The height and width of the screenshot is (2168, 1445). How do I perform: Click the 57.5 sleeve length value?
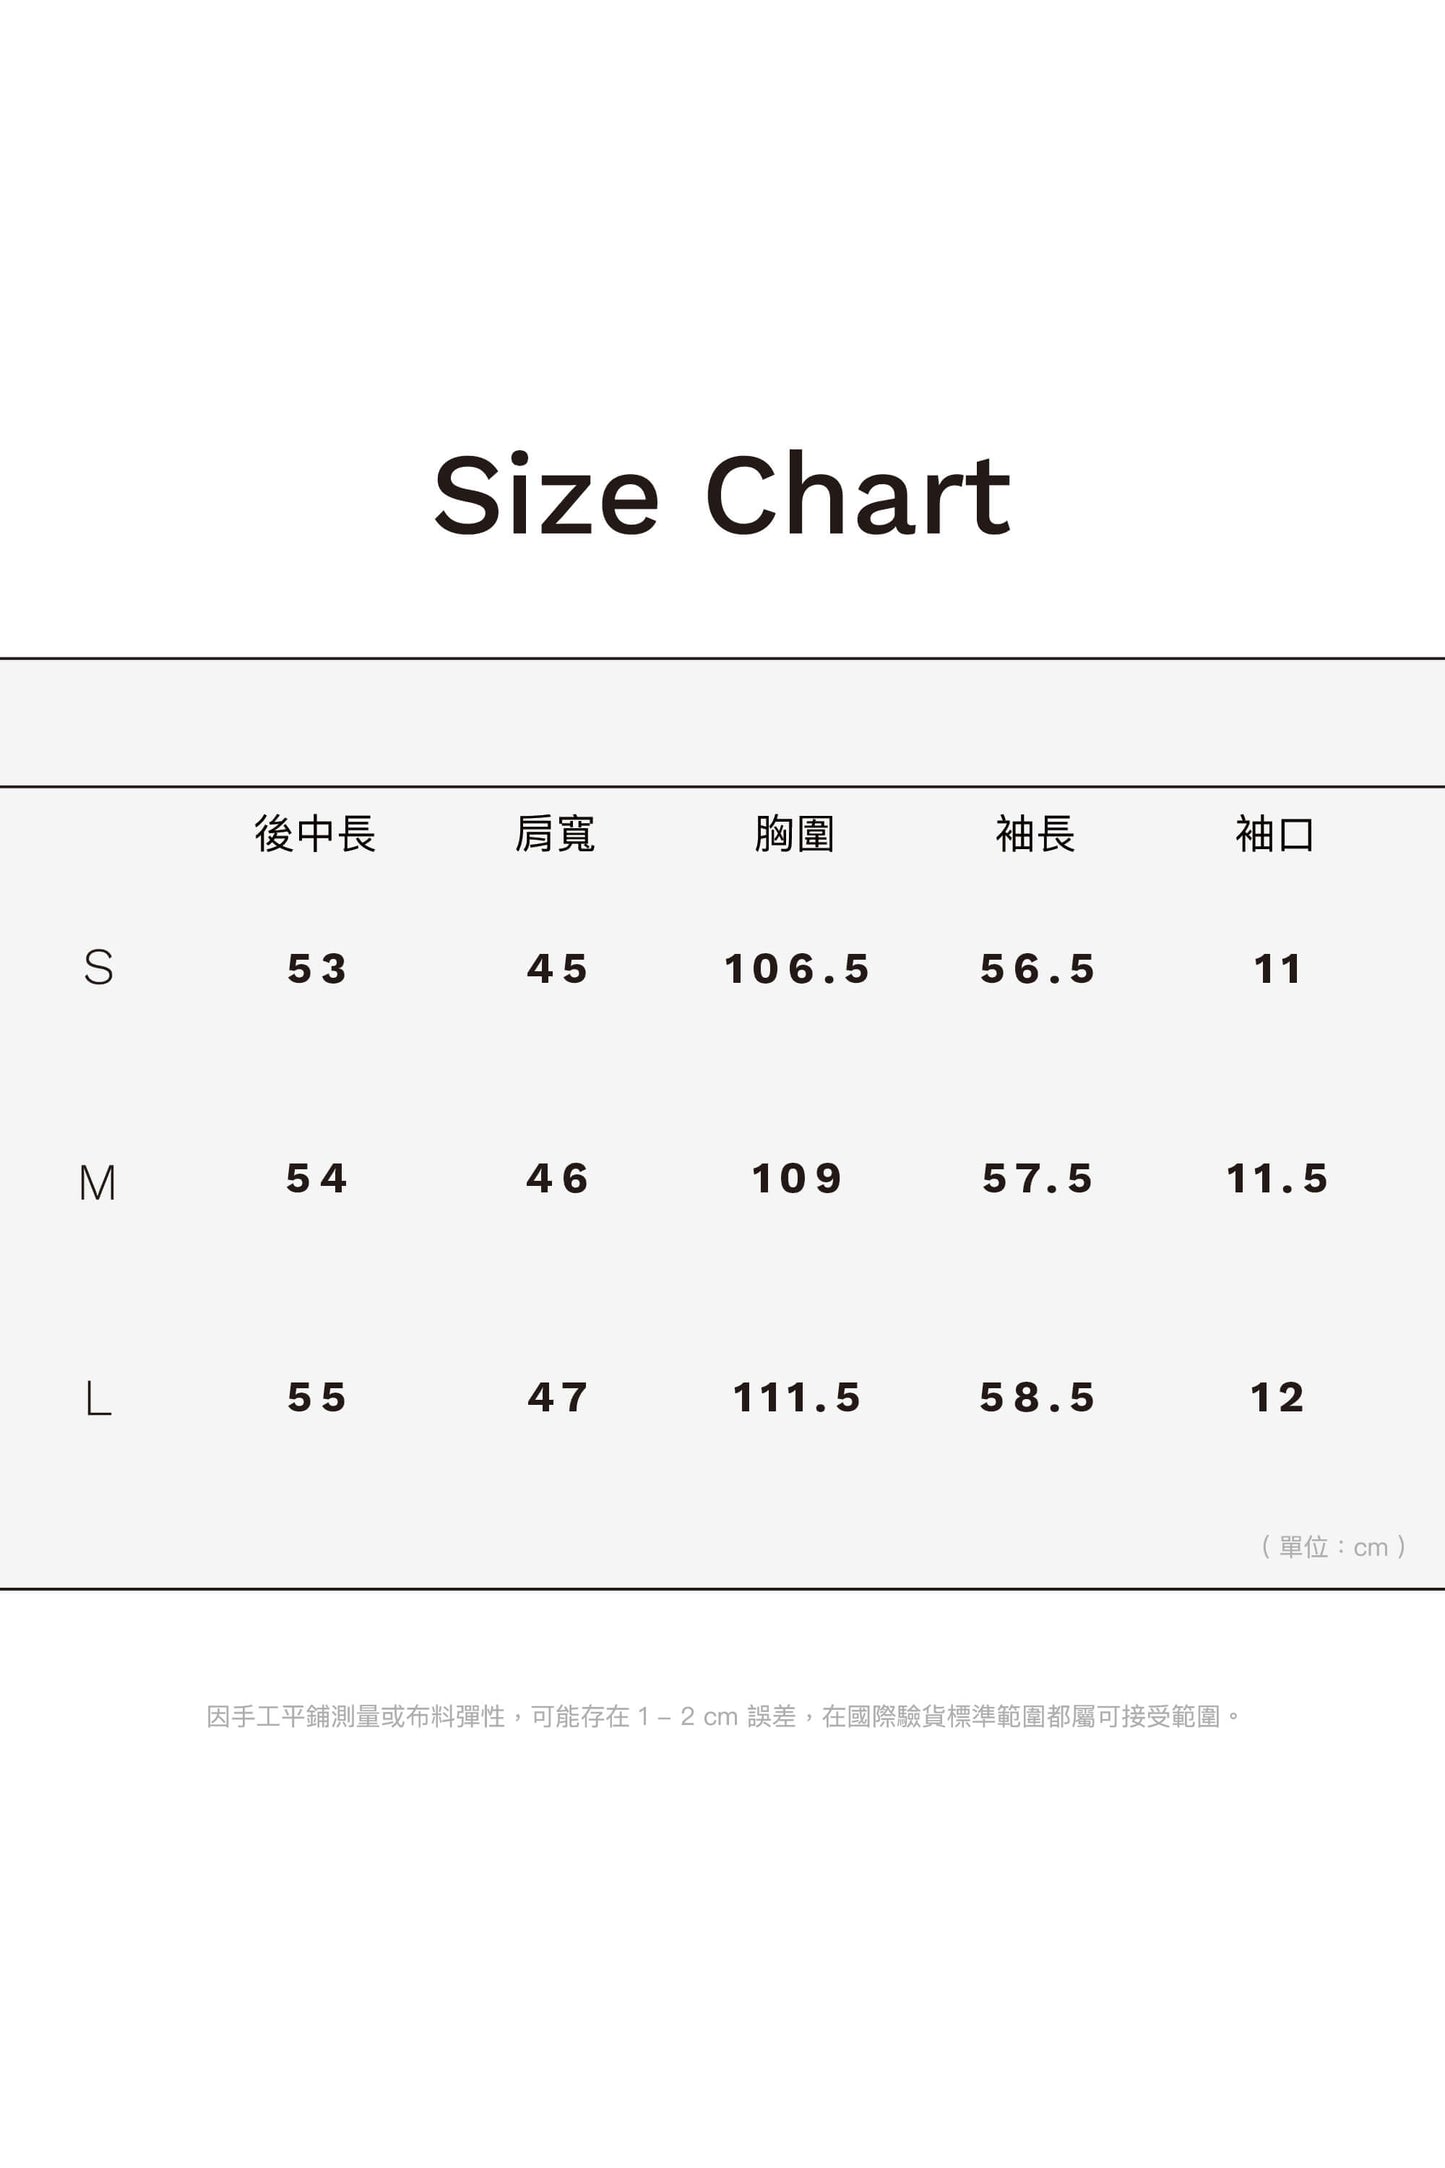point(1037,1179)
